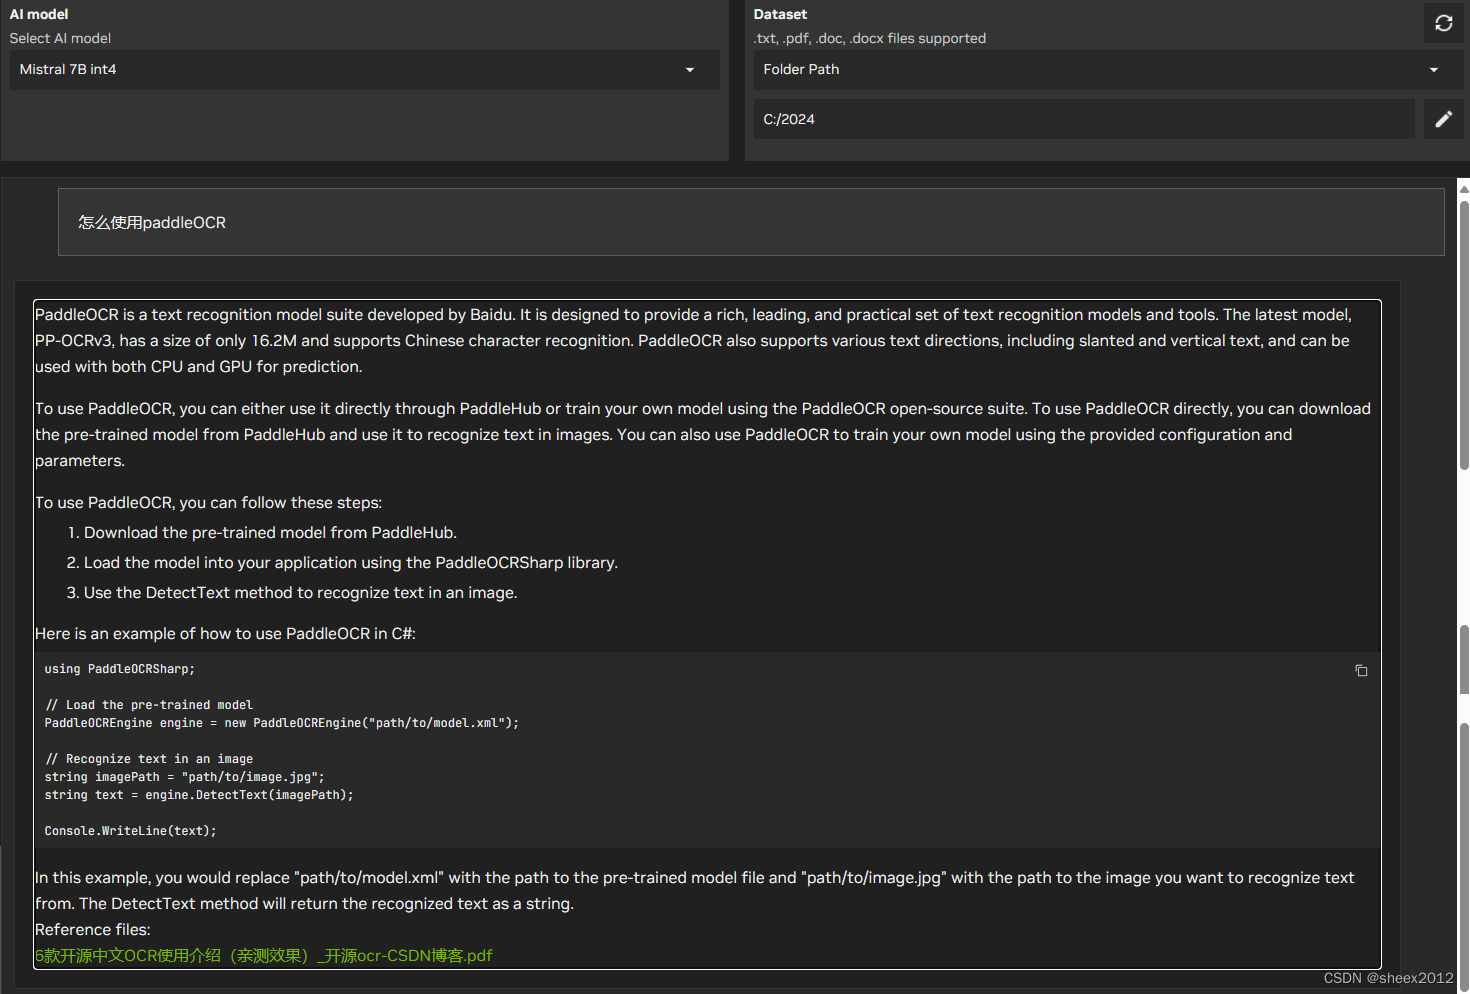This screenshot has height=994, width=1470.
Task: Click the top chat scrollbar thumb
Action: click(x=1464, y=335)
